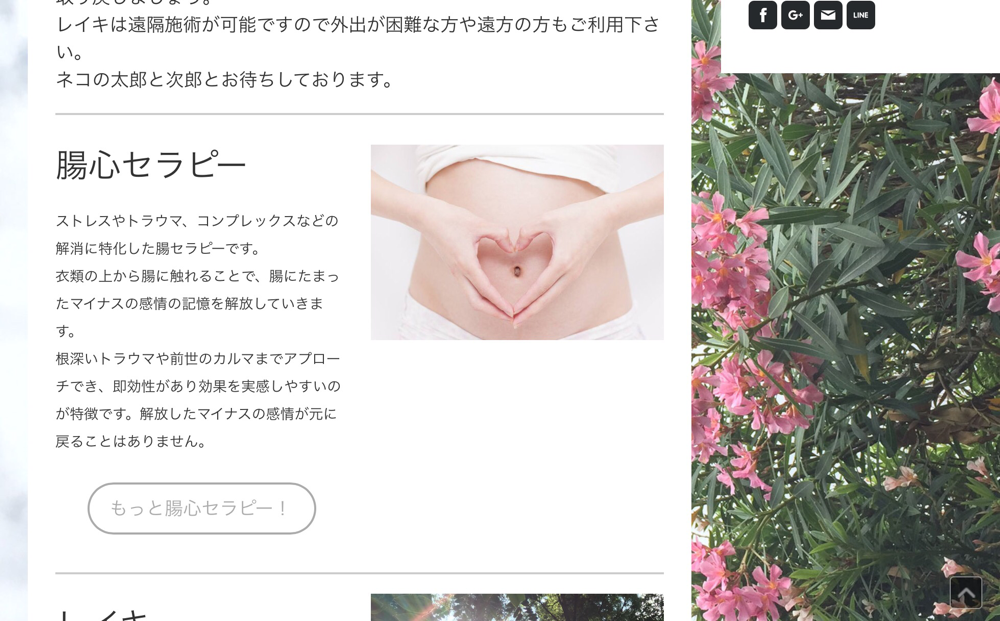1000x621 pixels.
Task: Click the heart-hands belly photo
Action: pos(517,242)
